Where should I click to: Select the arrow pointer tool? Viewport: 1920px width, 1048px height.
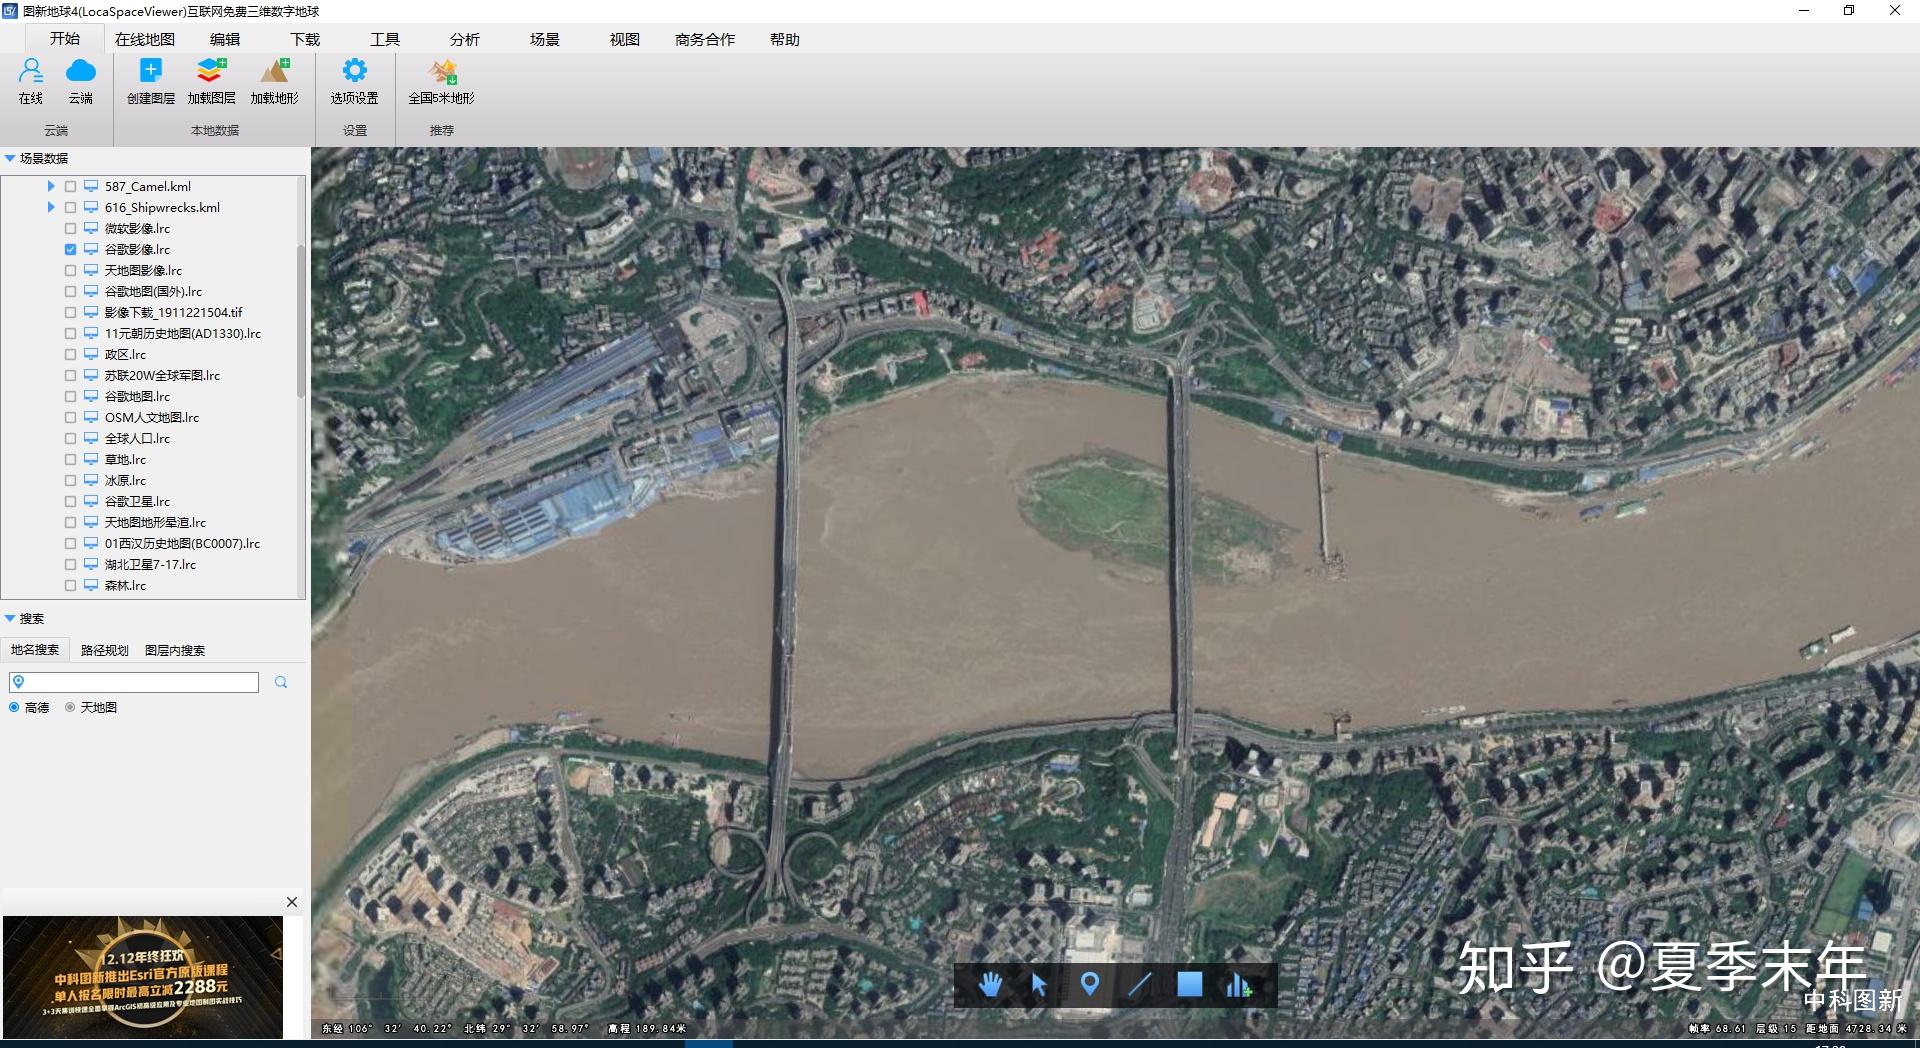[1039, 985]
